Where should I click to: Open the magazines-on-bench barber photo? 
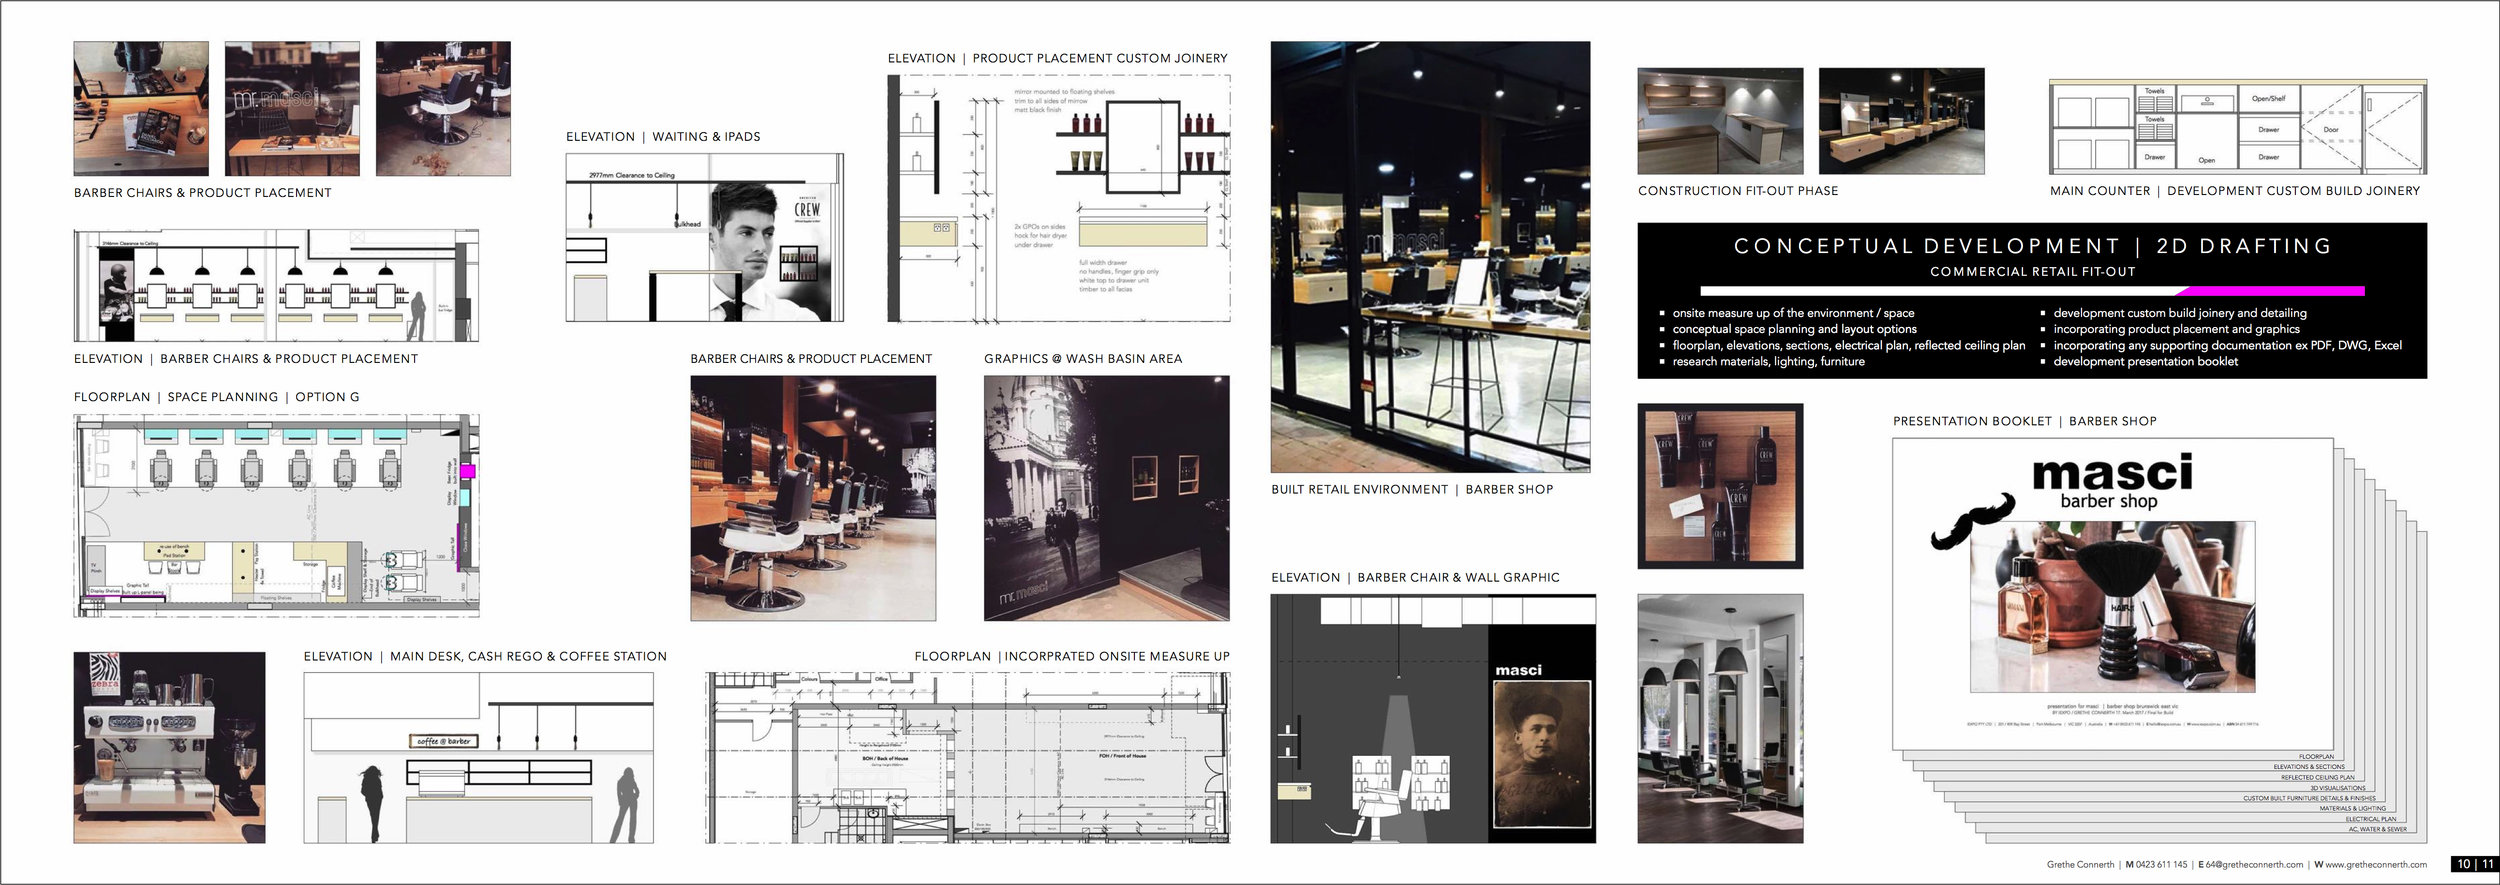(x=141, y=109)
